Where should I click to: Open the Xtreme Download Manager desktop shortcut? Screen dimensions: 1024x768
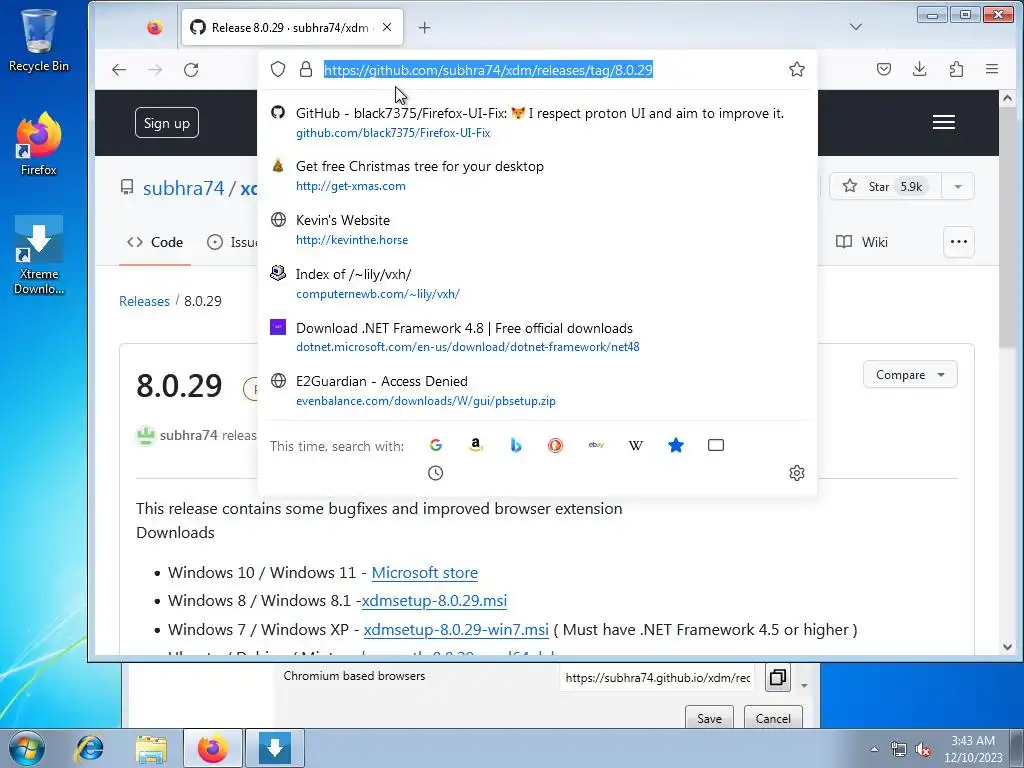tap(39, 256)
